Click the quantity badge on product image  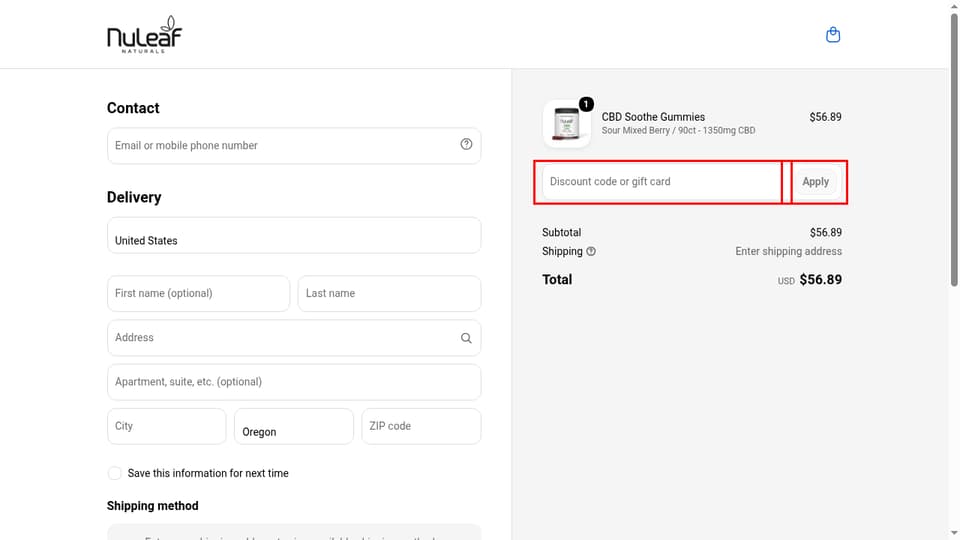pyautogui.click(x=586, y=104)
